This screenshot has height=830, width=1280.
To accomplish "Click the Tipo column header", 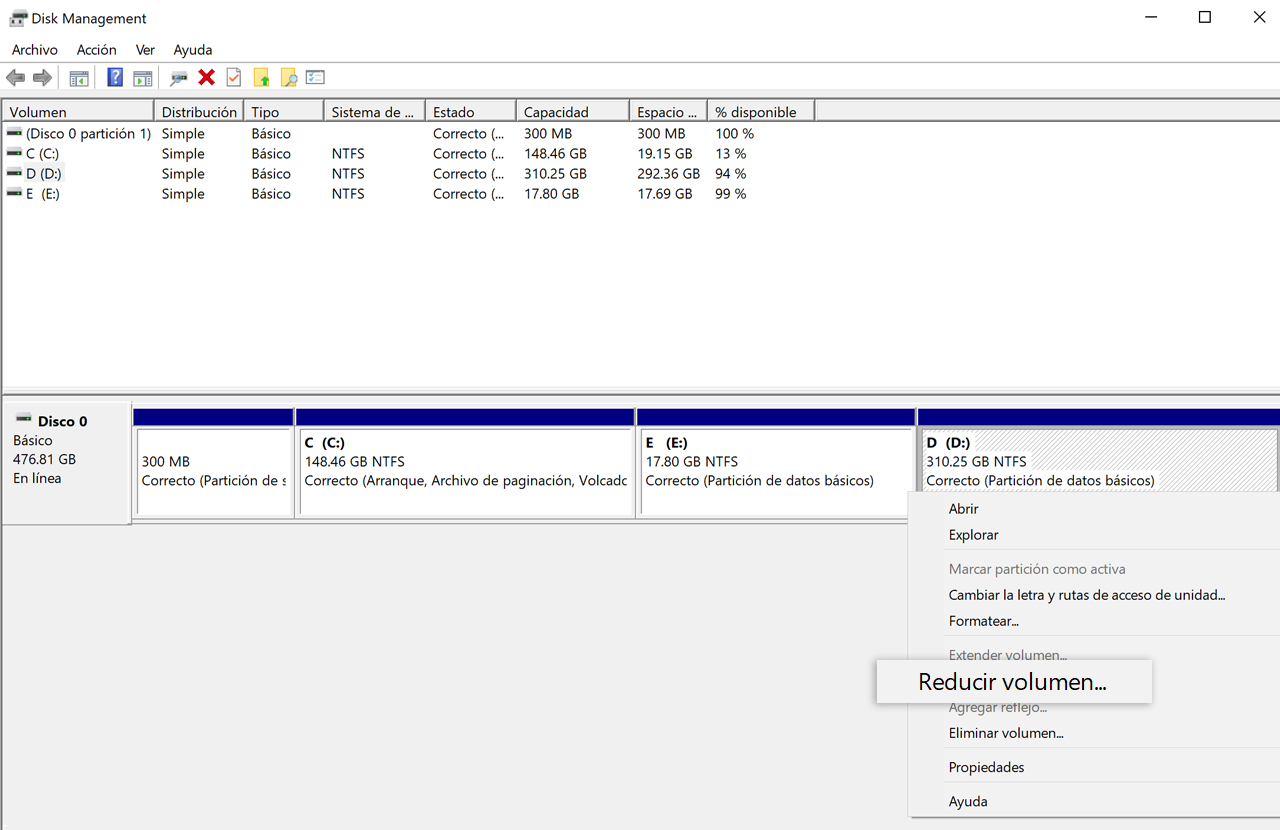I will (284, 112).
